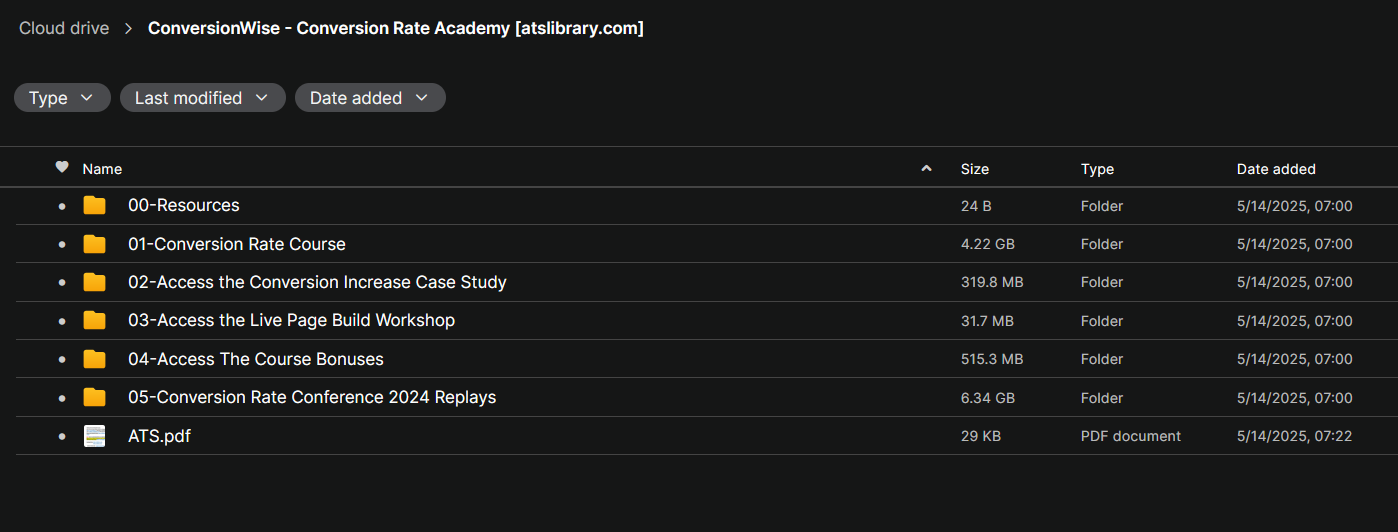Click the heart favorites column header icon
1398x532 pixels.
[62, 168]
